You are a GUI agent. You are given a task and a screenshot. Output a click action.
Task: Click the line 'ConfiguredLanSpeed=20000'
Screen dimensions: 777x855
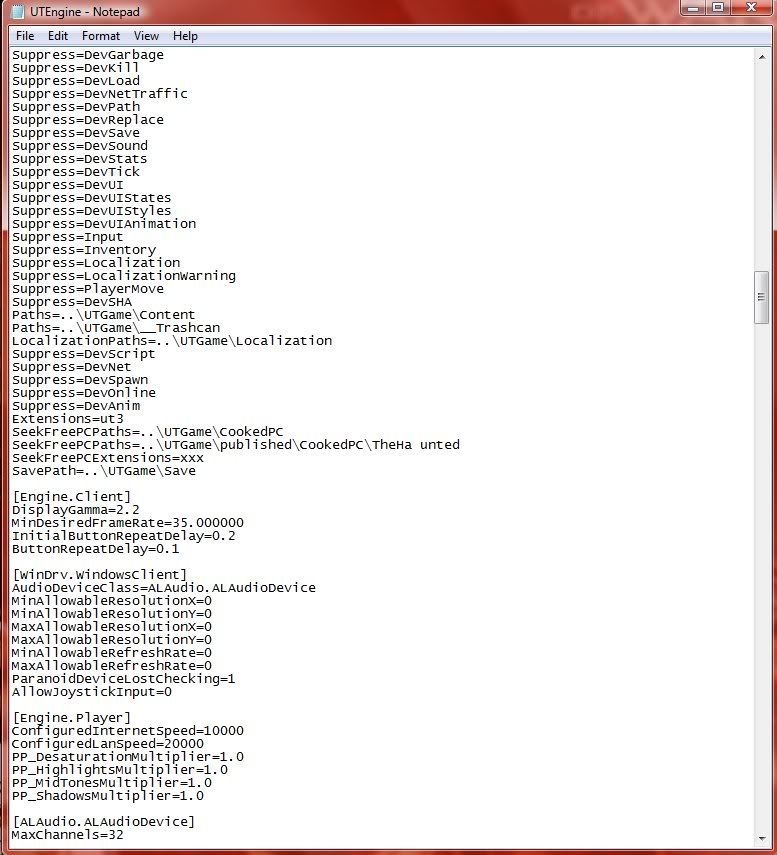pos(108,744)
